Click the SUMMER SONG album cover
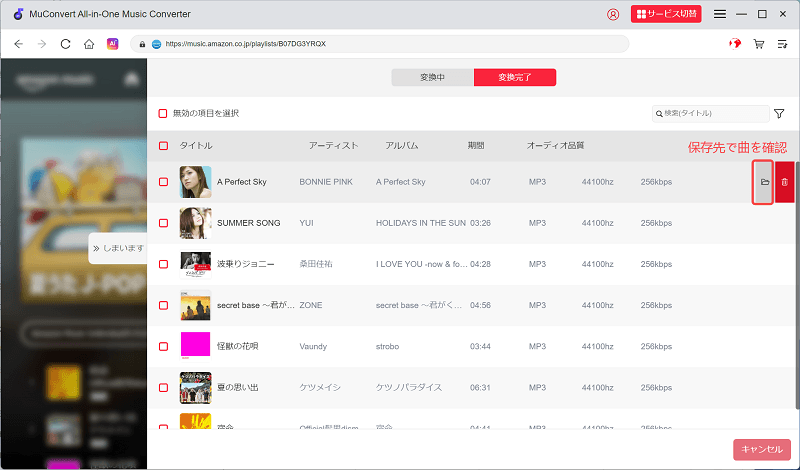Image resolution: width=800 pixels, height=470 pixels. (195, 223)
